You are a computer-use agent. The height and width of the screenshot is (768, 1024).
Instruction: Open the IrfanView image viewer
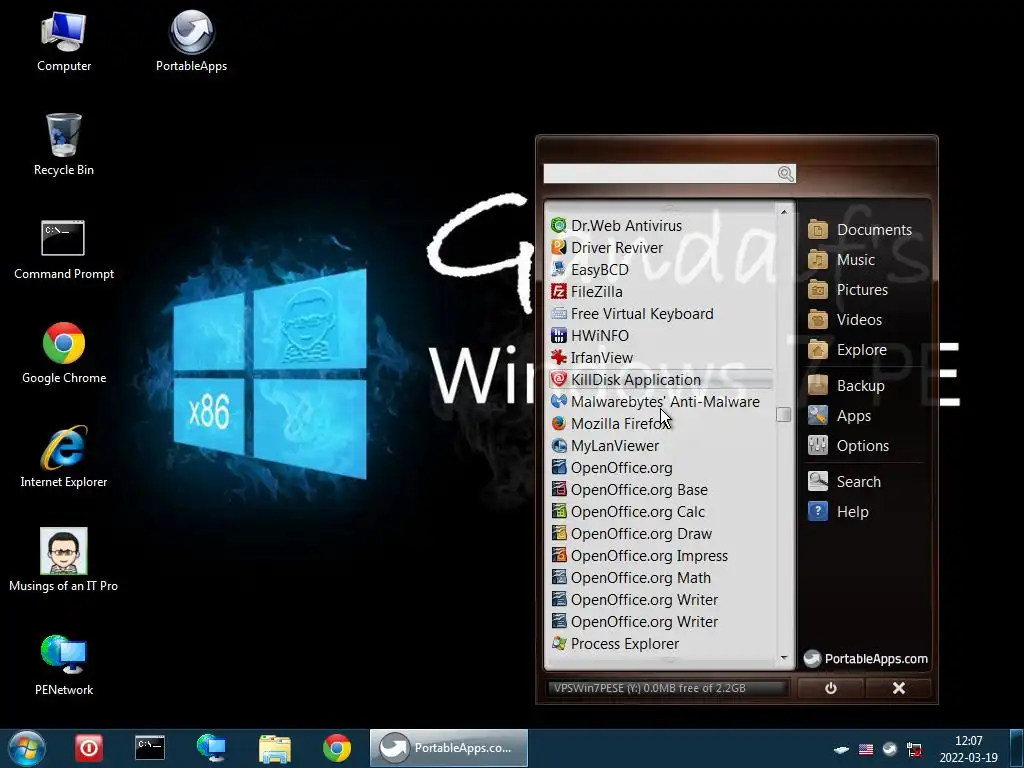592,357
